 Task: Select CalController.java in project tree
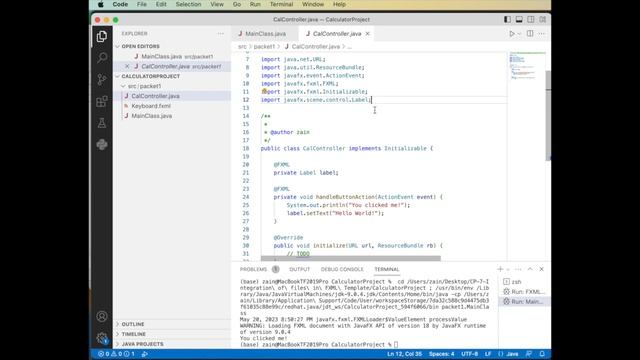(155, 96)
